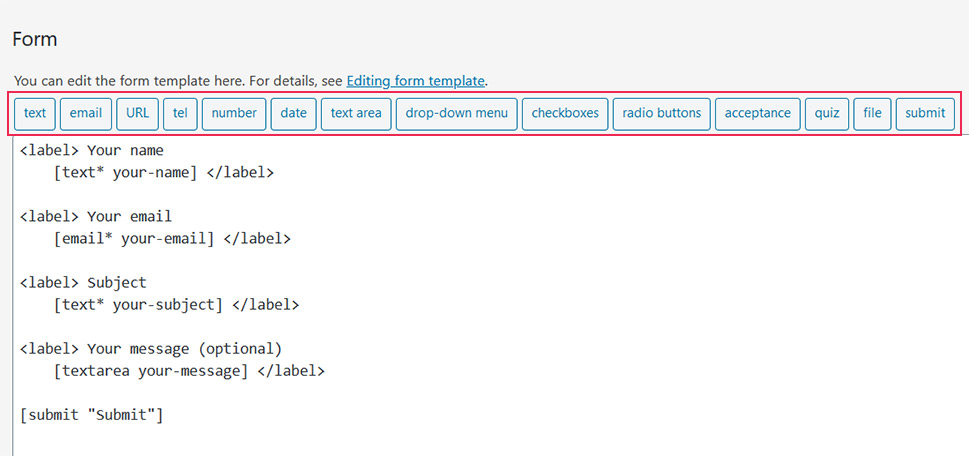Viewport: 969px width, 456px height.
Task: Click the '[email* your-email]' line
Action: 172,239
